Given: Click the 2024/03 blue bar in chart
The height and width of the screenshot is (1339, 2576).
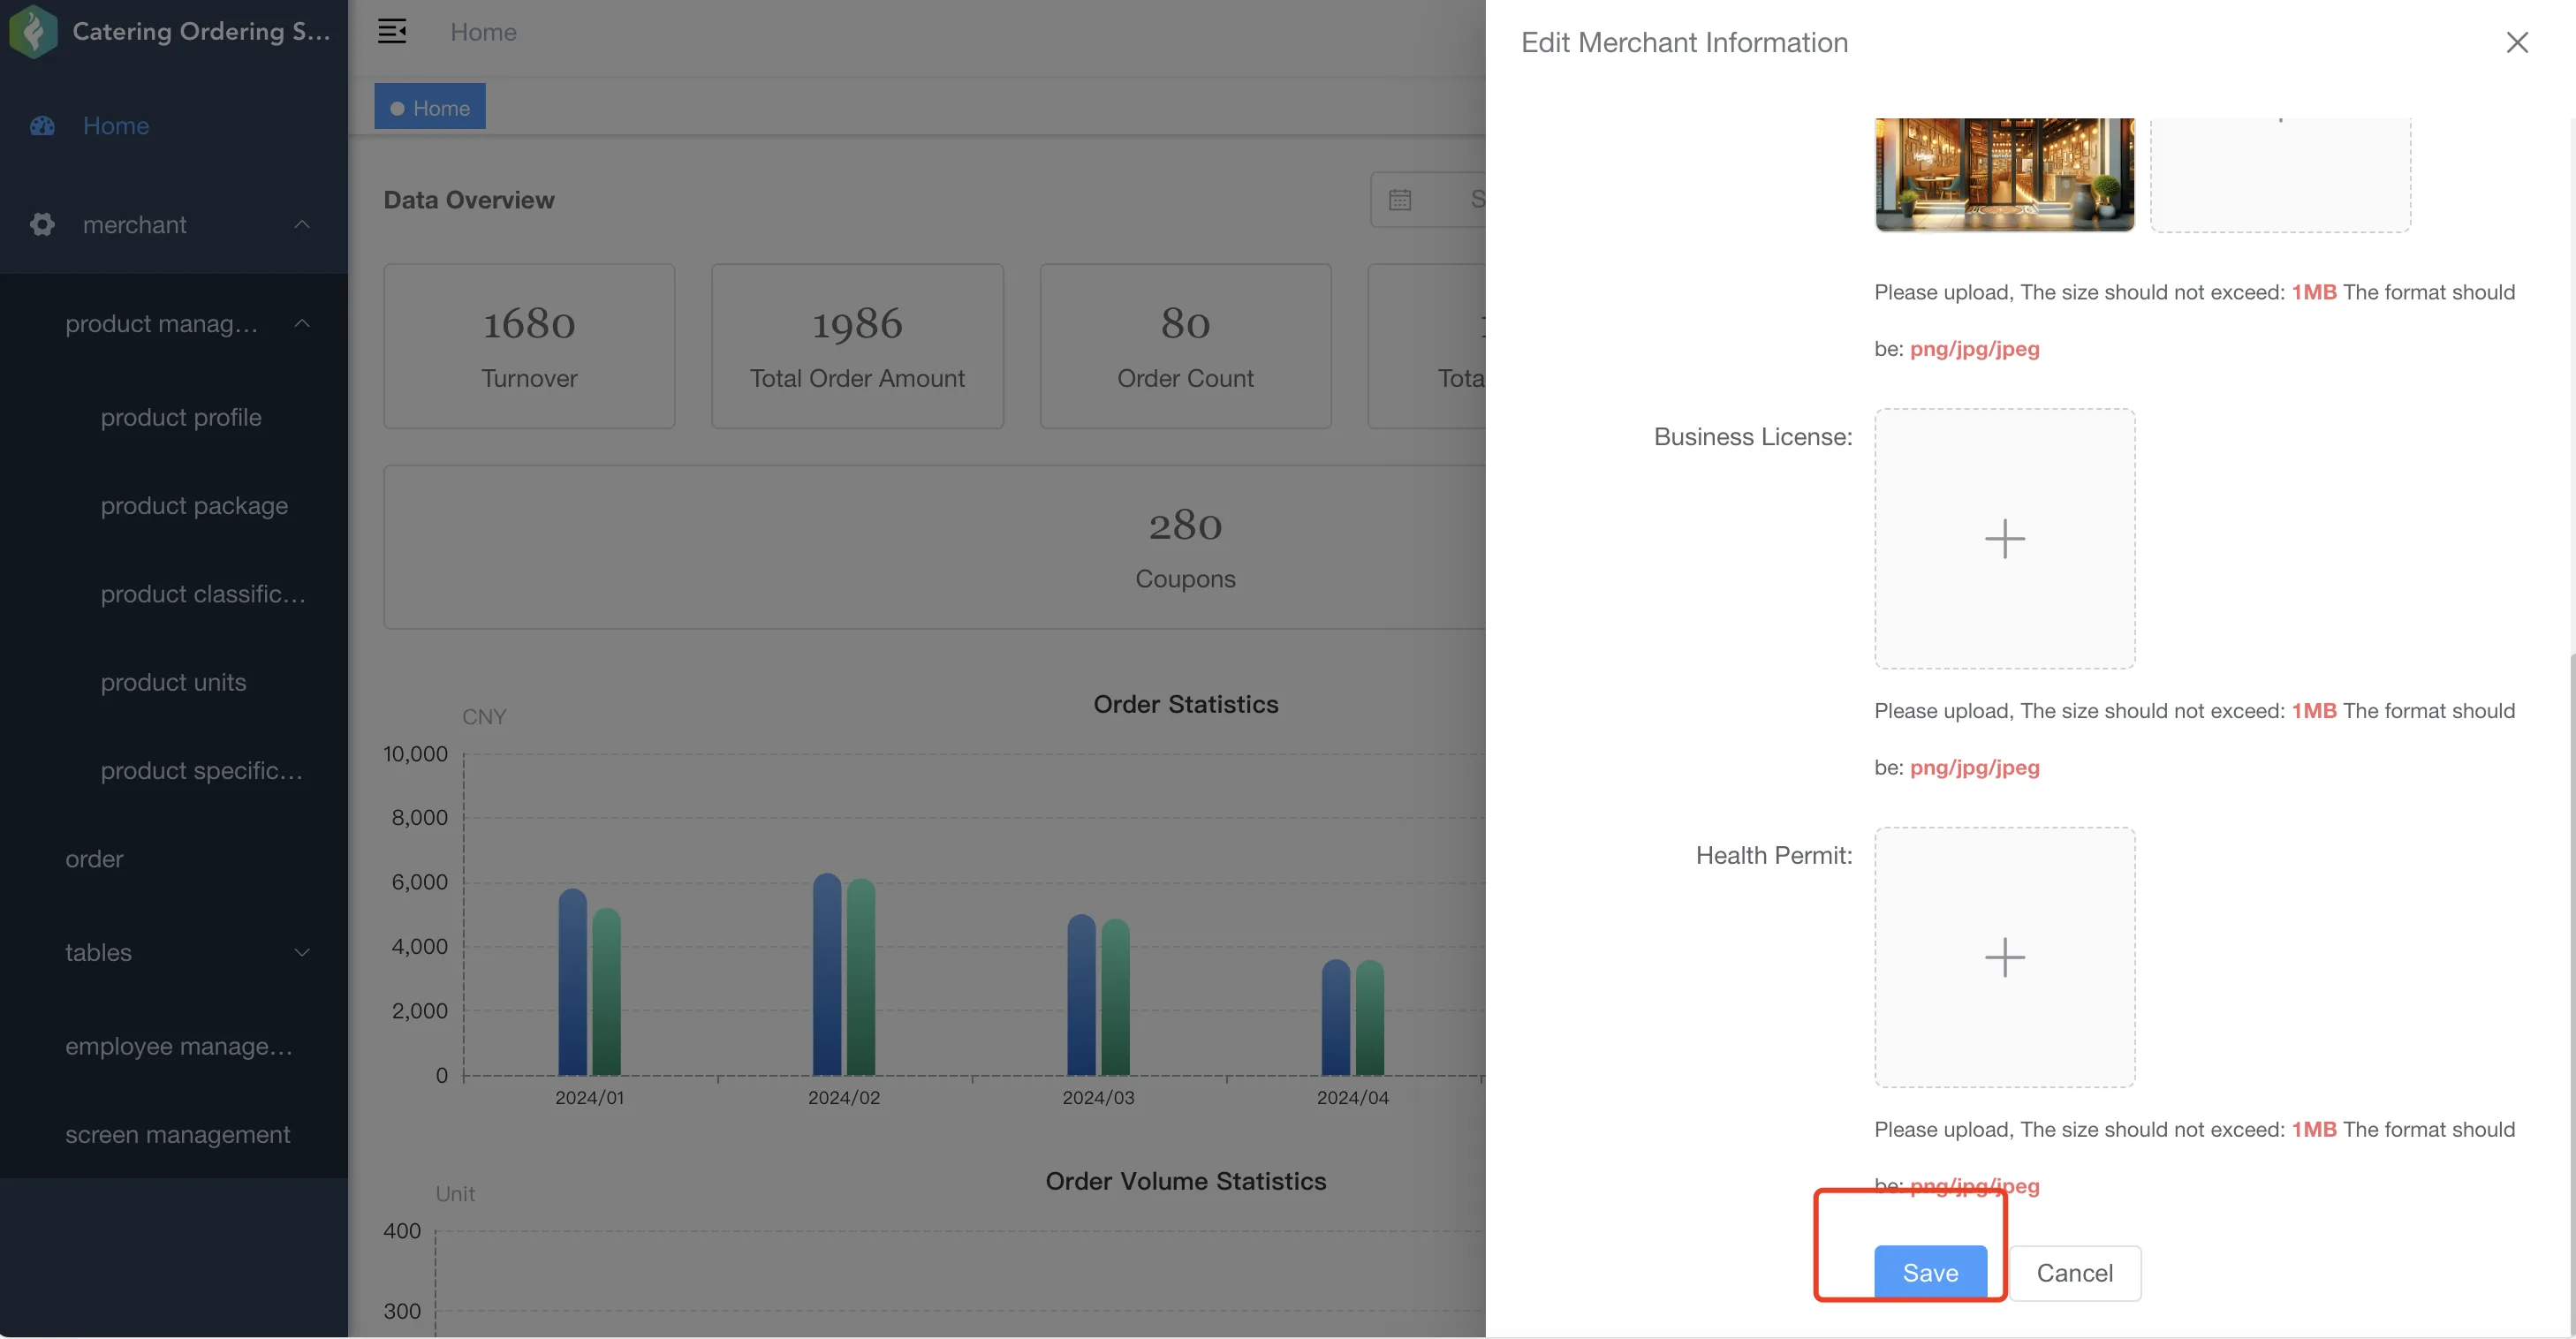Looking at the screenshot, I should tap(1081, 994).
